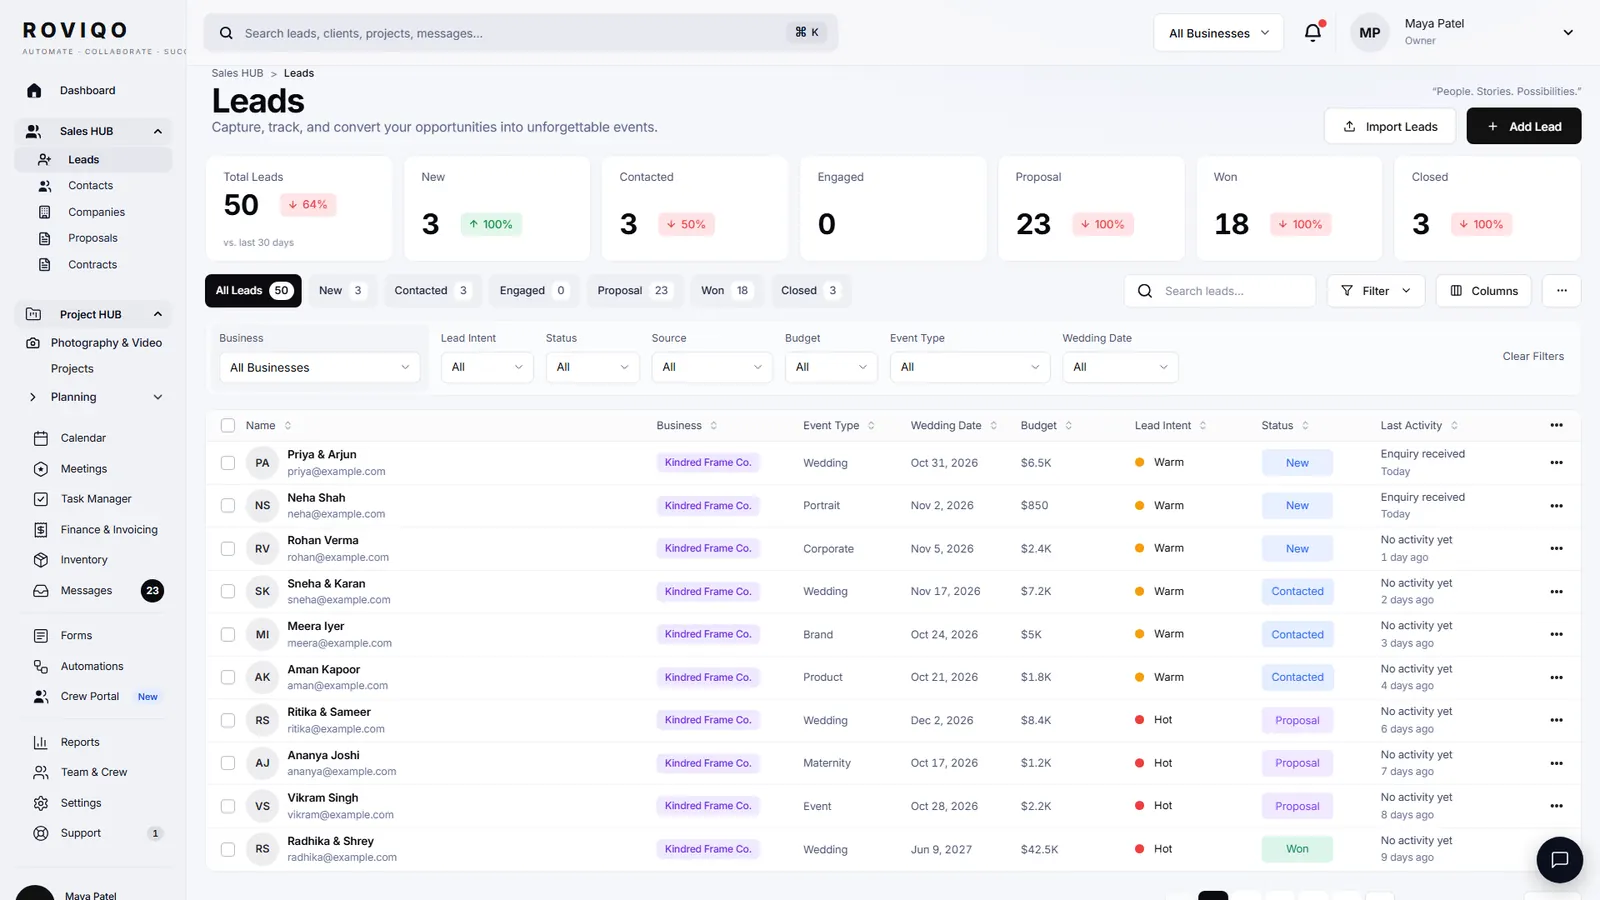The image size is (1600, 900).
Task: Open the Lead Intent filter dropdown
Action: coord(487,367)
